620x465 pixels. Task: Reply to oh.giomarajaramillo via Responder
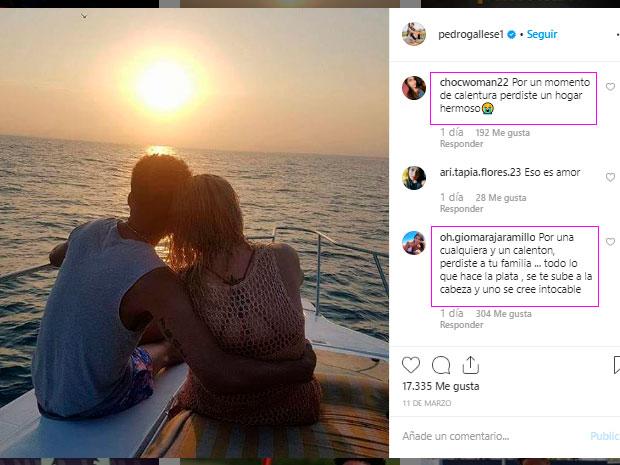[x=461, y=325]
